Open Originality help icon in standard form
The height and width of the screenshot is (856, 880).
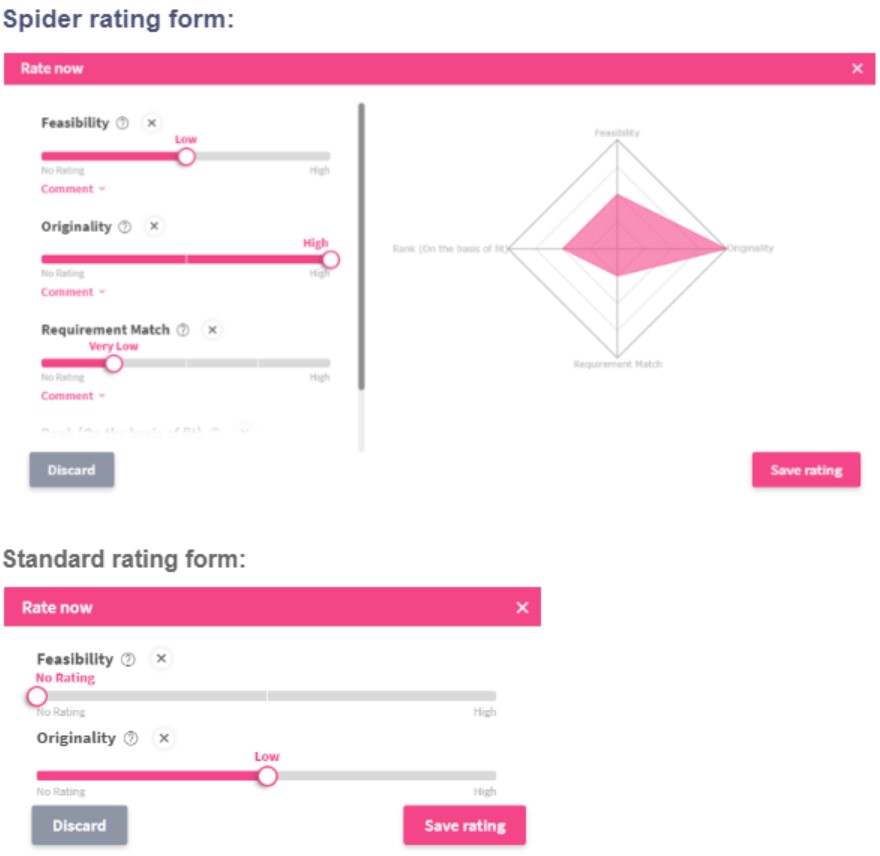129,739
